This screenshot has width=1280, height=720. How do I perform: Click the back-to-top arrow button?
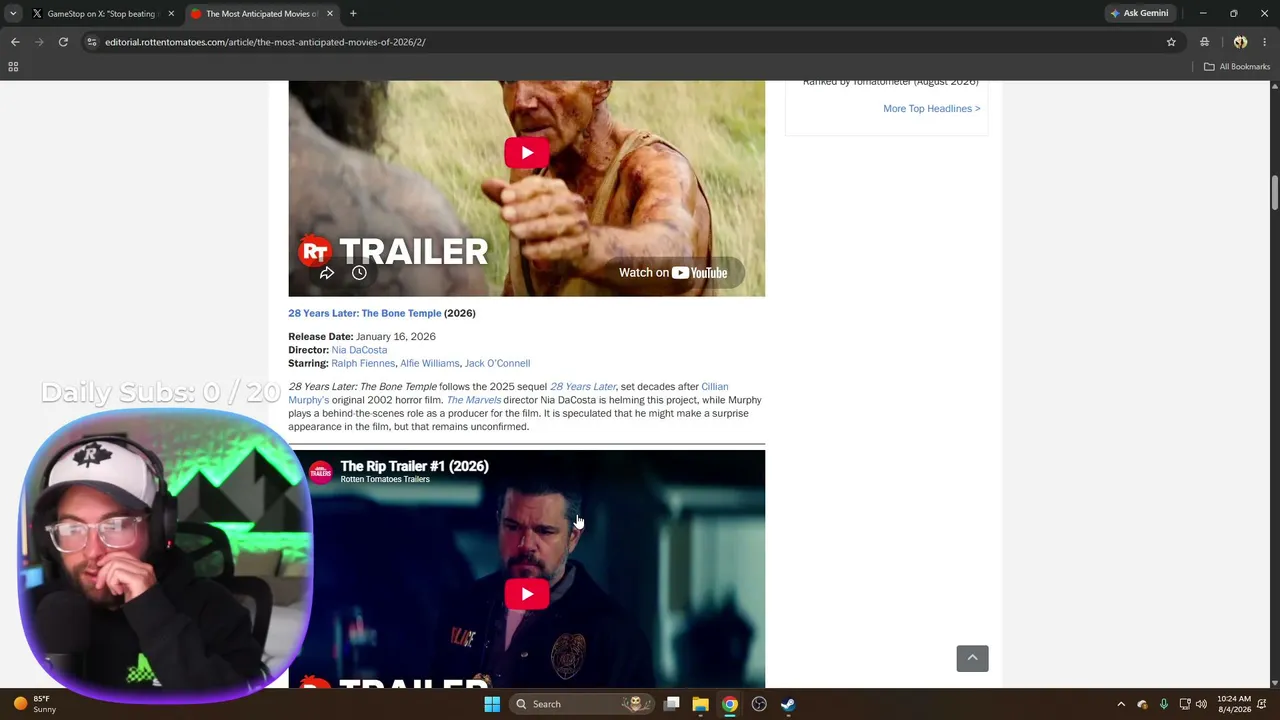click(972, 658)
